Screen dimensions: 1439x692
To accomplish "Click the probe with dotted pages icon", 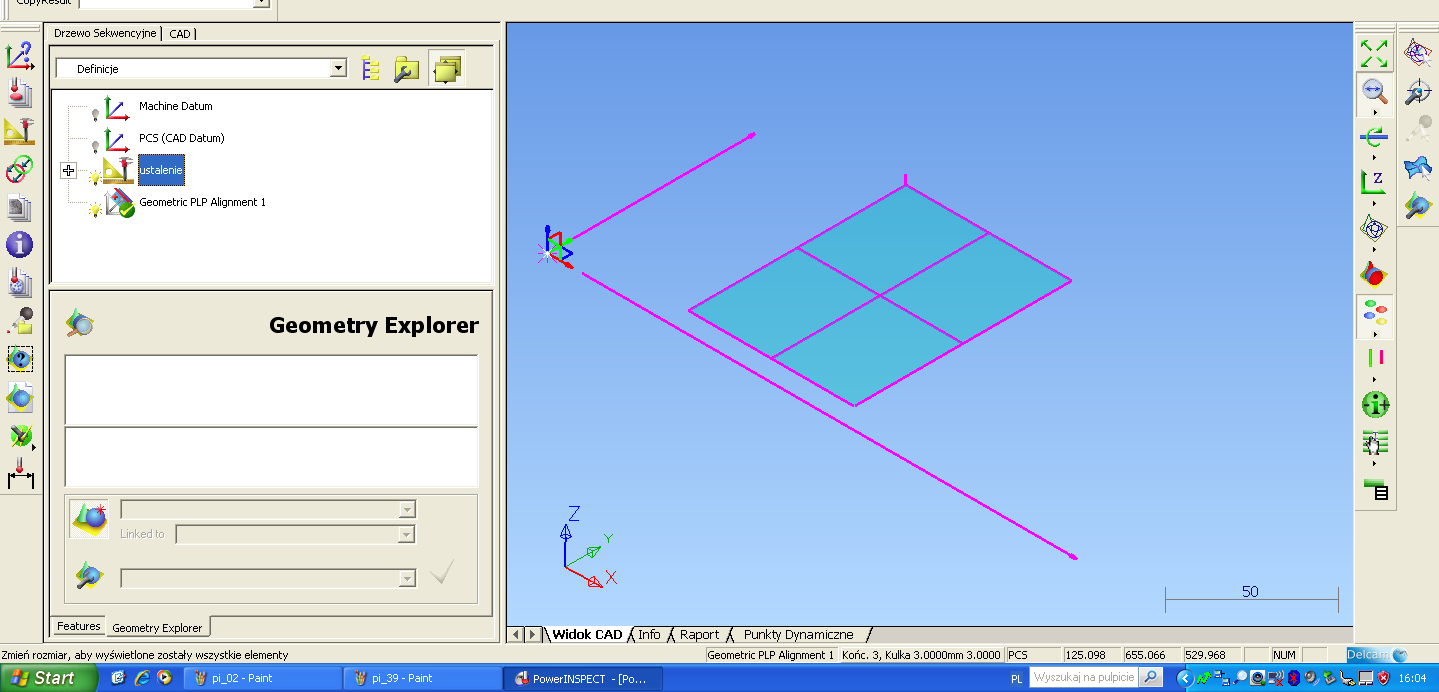I will 19,282.
